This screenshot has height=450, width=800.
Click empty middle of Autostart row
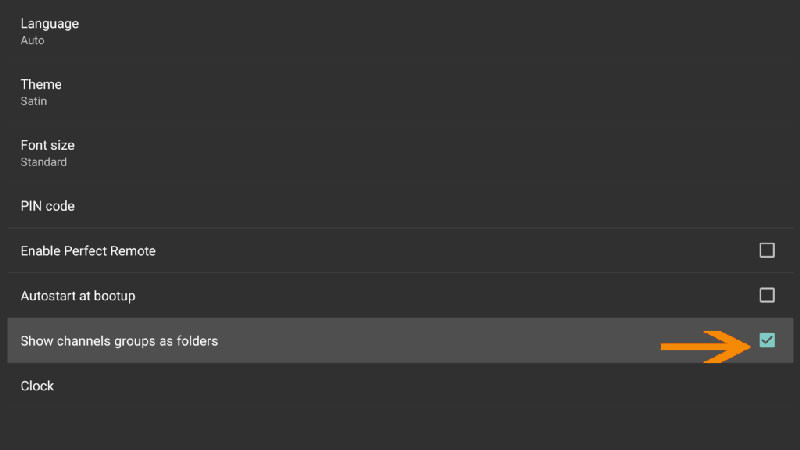(x=450, y=296)
